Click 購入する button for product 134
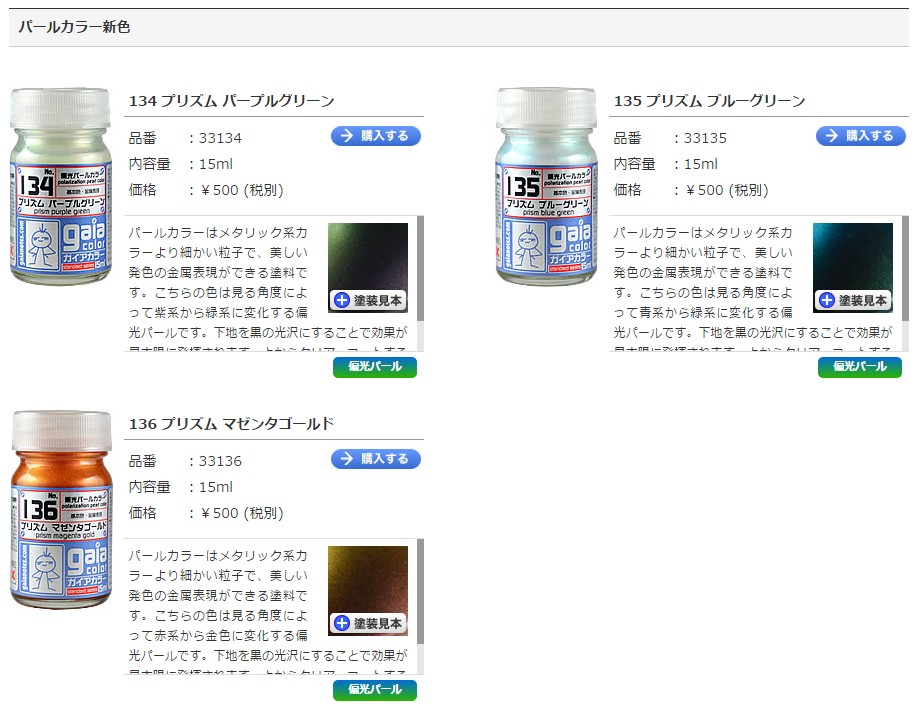Viewport: 916px width, 704px height. click(x=376, y=136)
